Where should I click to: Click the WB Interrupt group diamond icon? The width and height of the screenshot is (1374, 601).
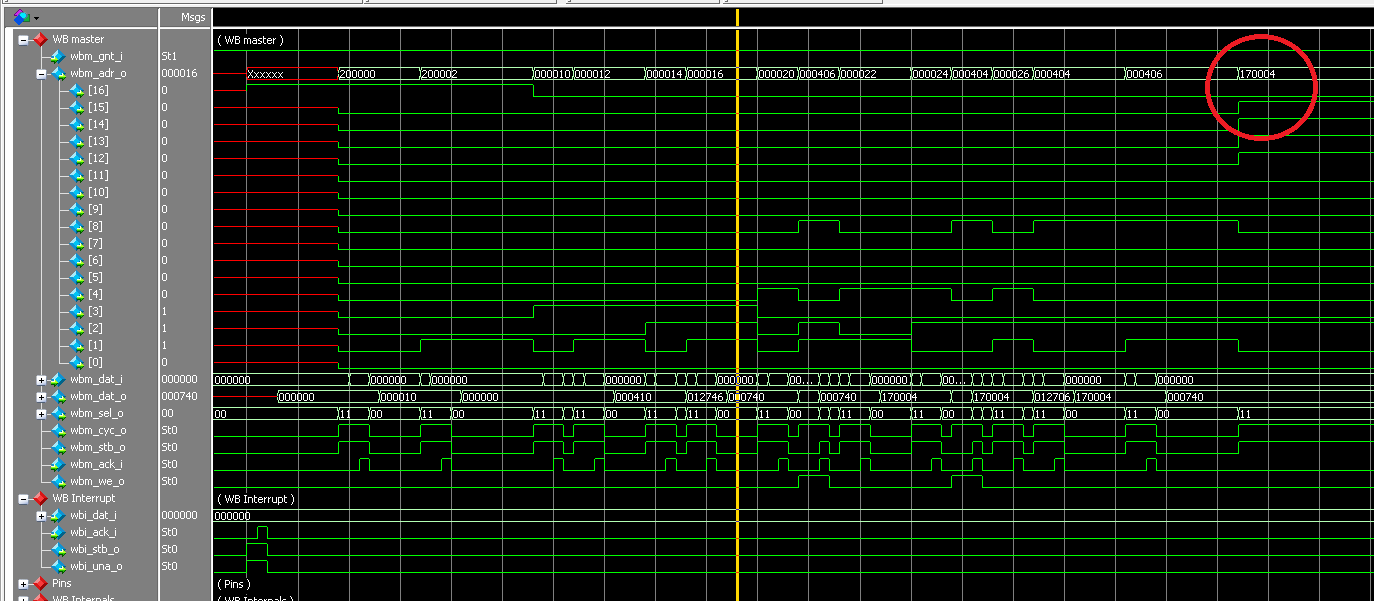coord(40,498)
